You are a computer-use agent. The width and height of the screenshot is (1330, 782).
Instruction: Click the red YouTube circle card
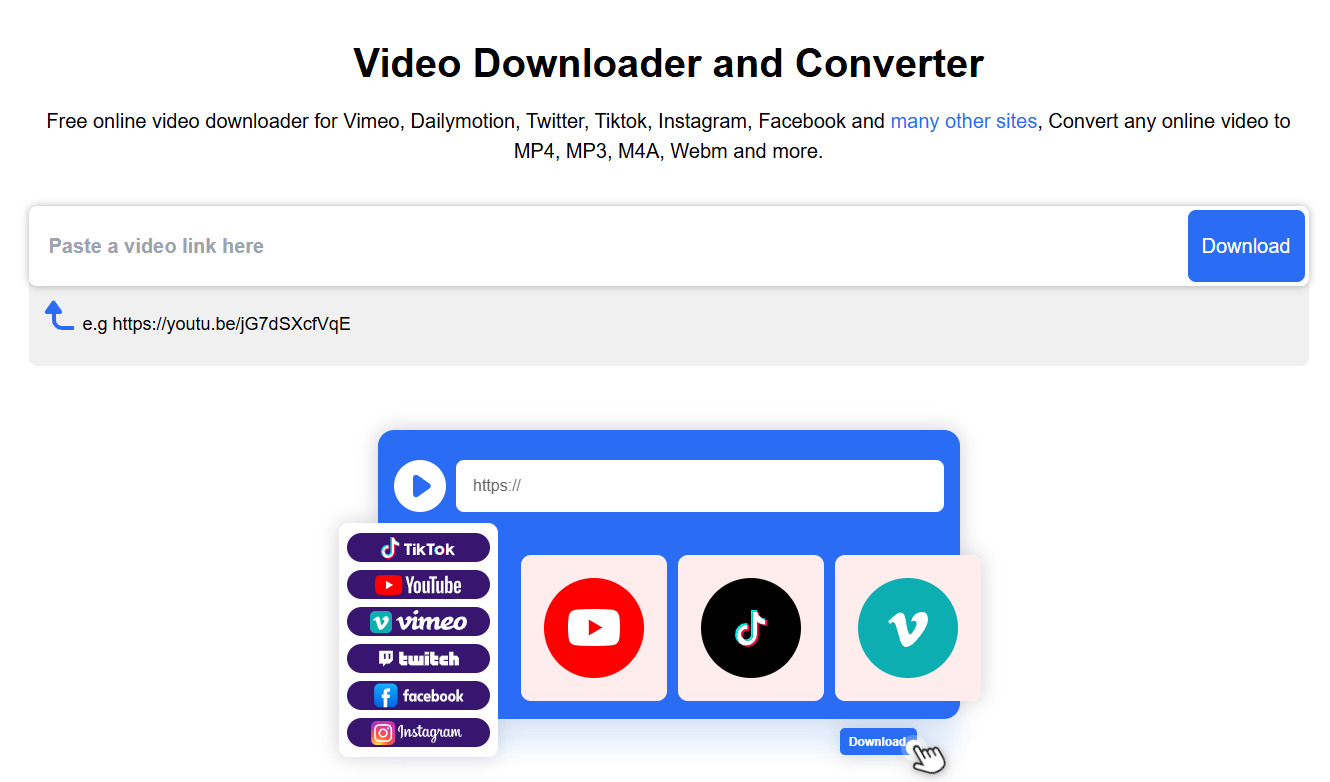594,628
